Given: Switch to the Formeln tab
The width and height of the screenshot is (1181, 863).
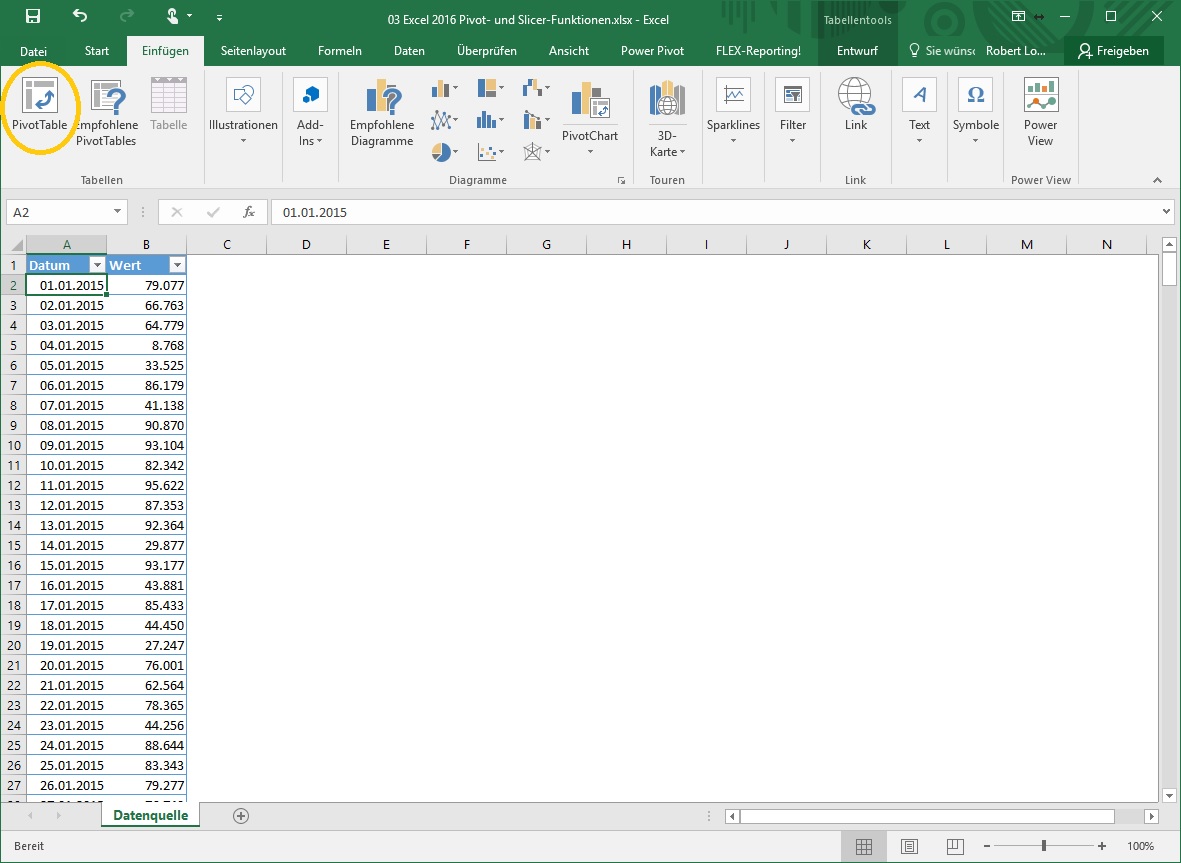Looking at the screenshot, I should pyautogui.click(x=339, y=51).
